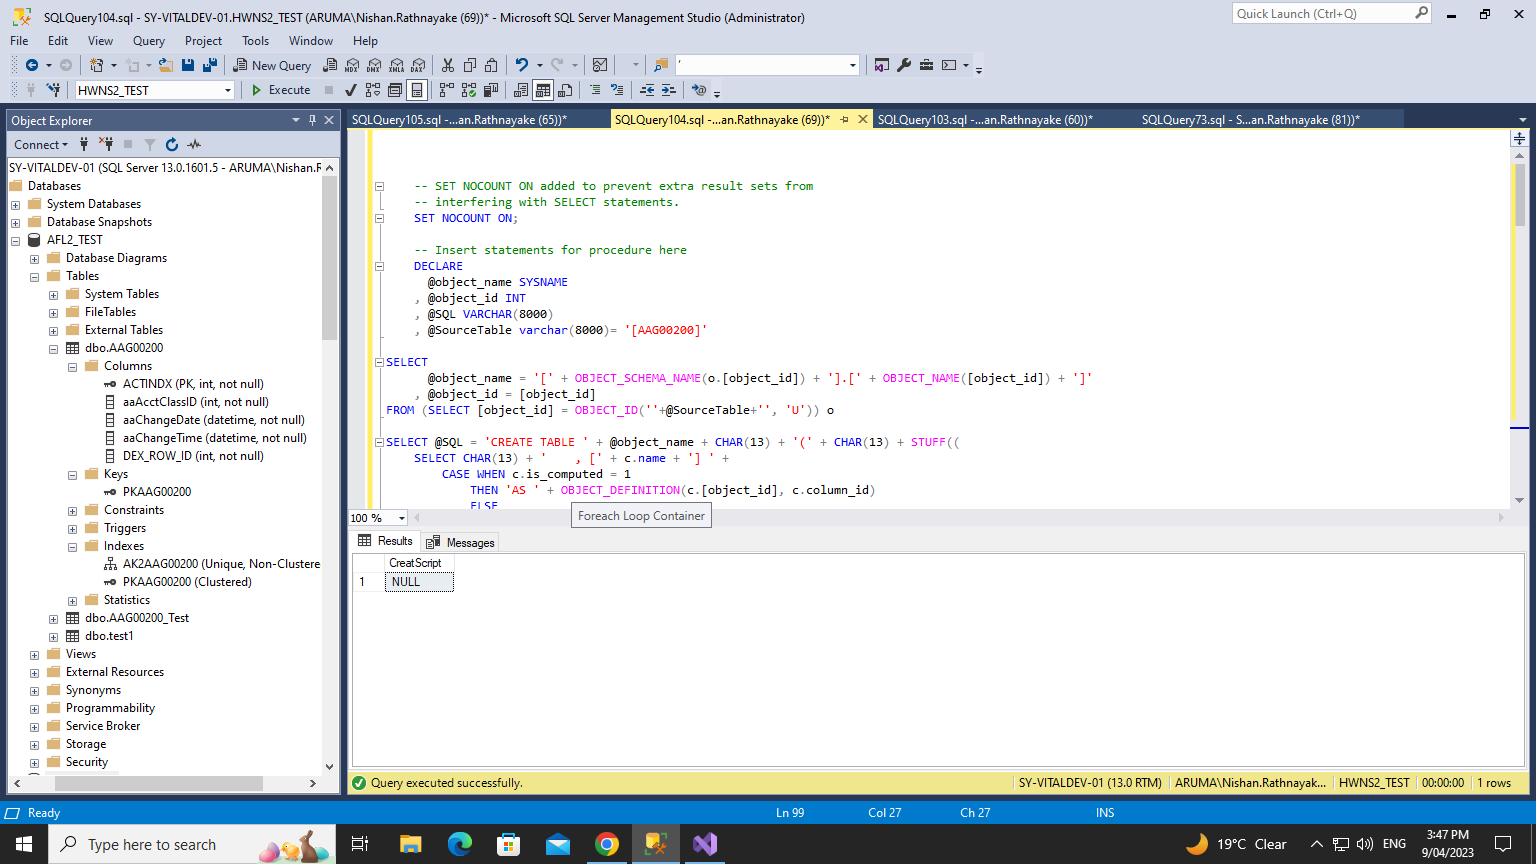
Task: Click the Save All icon
Action: [x=210, y=65]
